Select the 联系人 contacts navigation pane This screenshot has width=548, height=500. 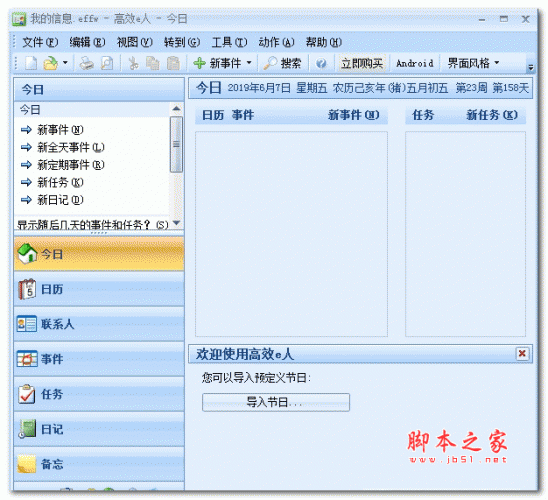[x=99, y=324]
